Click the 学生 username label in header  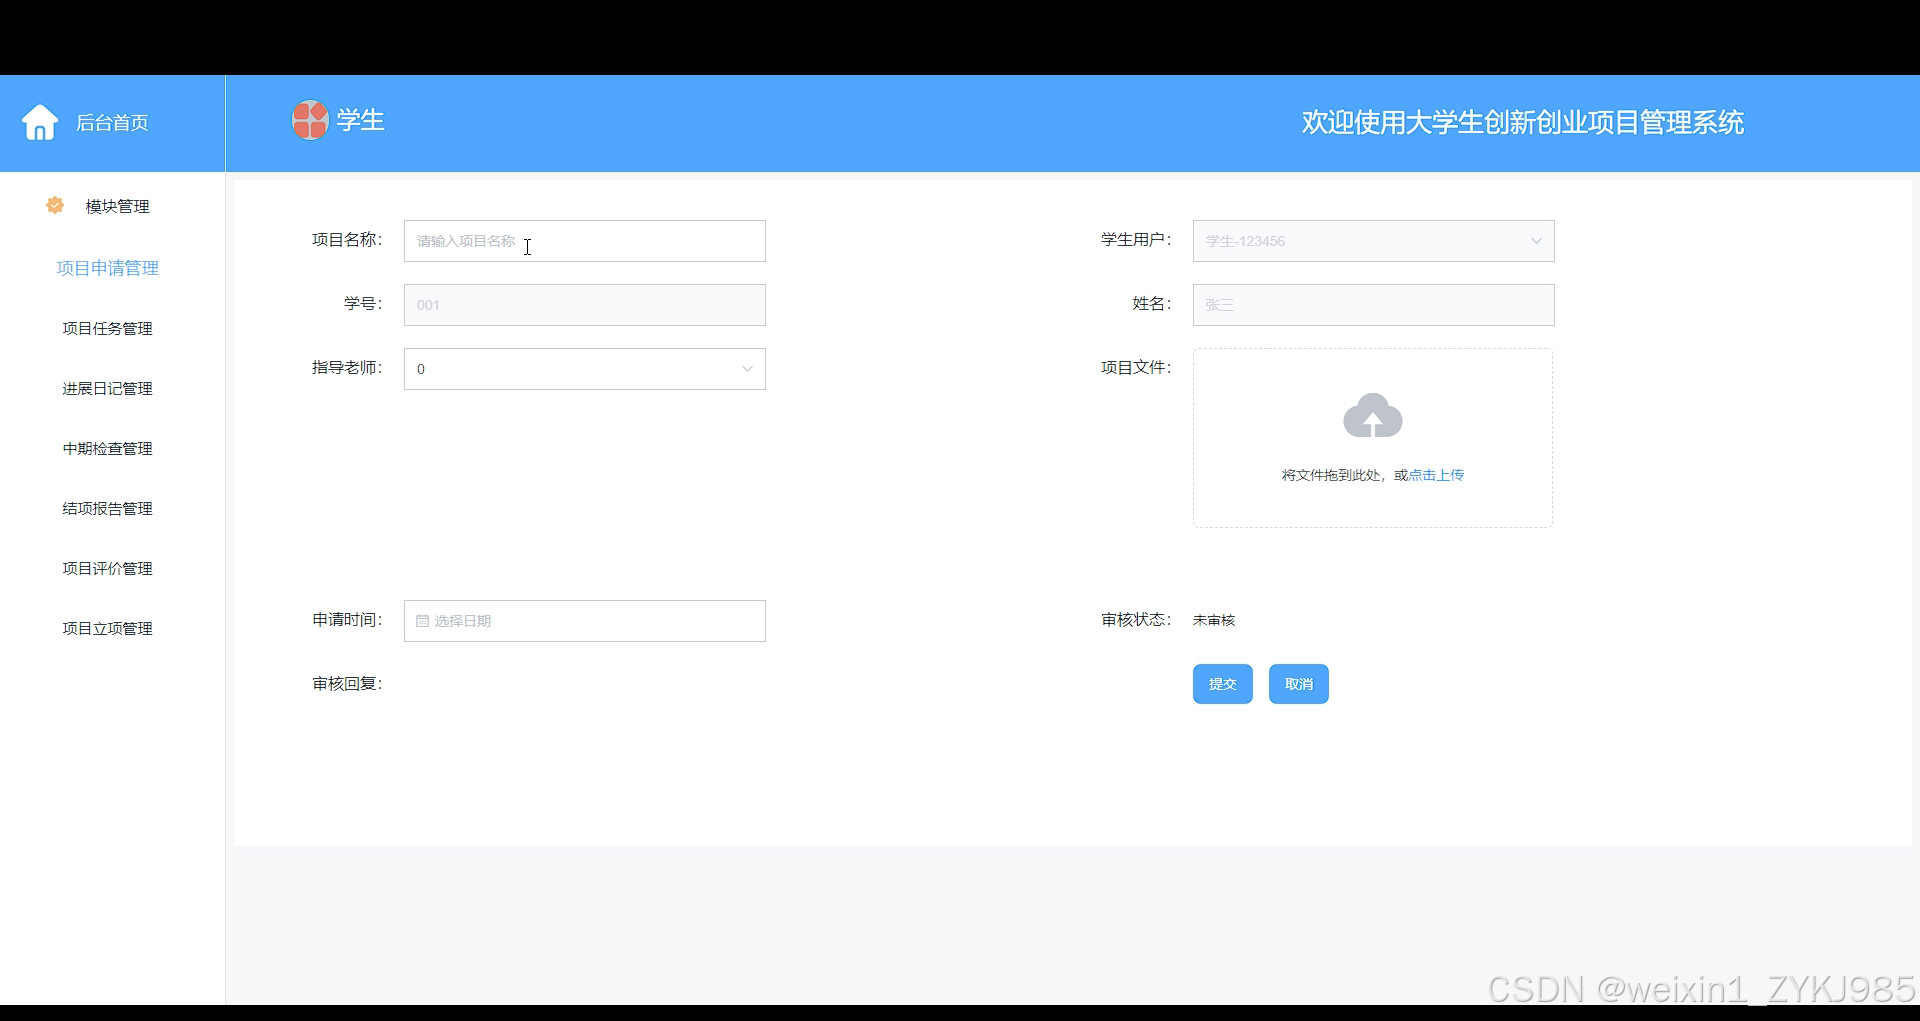(x=361, y=120)
